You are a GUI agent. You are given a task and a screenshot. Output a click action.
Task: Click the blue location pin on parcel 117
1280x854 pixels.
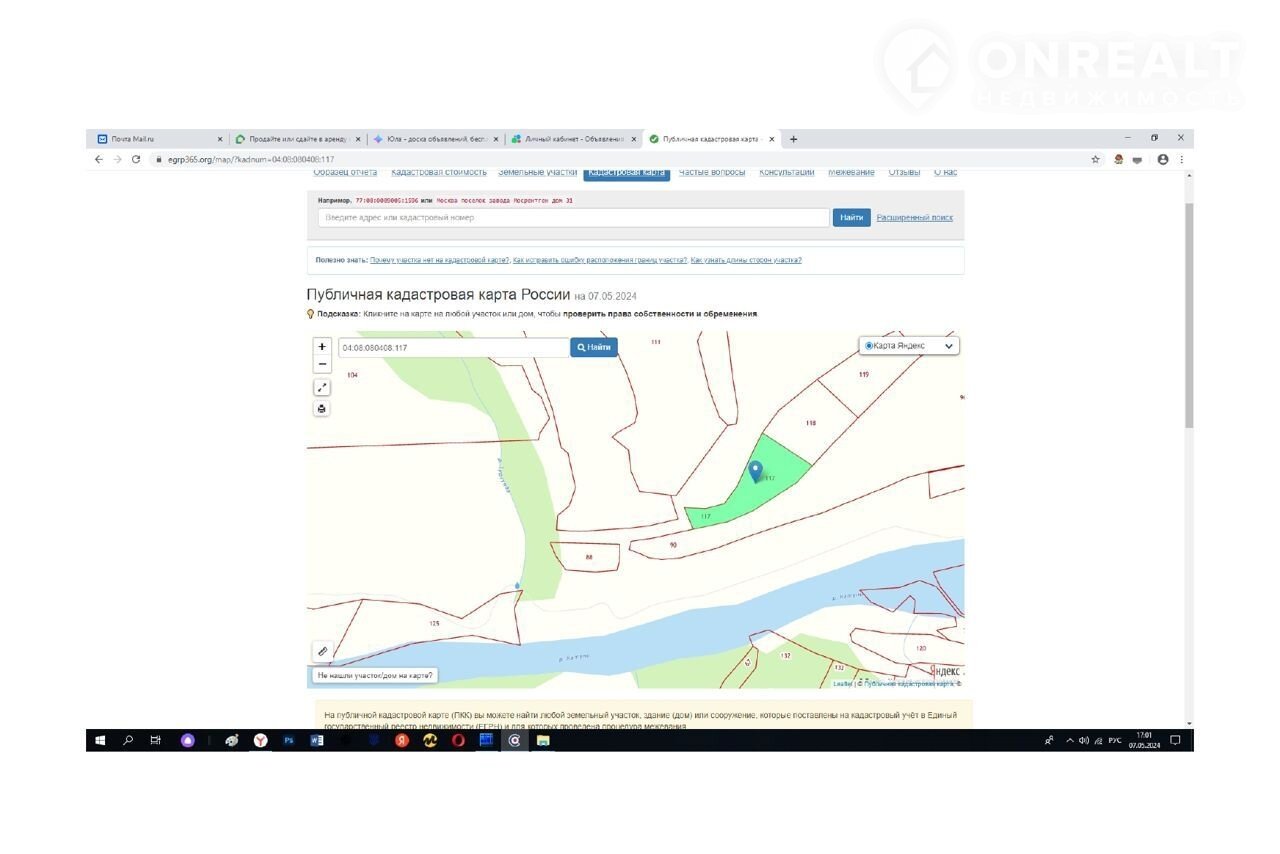click(756, 471)
